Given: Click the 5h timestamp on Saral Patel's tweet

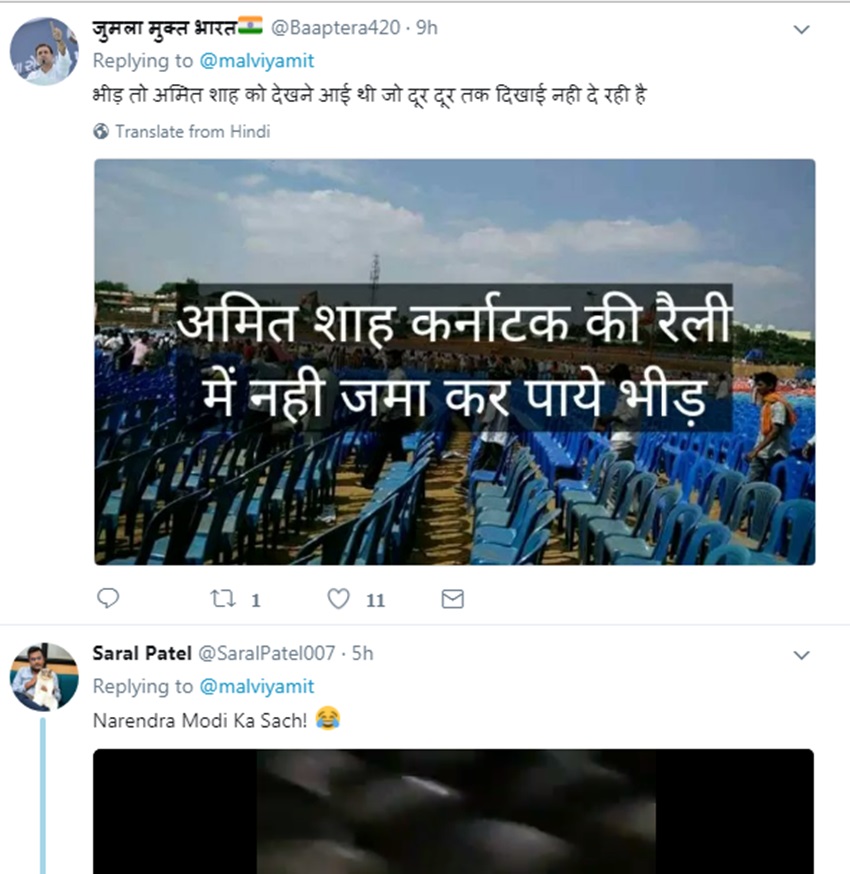Looking at the screenshot, I should [x=362, y=653].
